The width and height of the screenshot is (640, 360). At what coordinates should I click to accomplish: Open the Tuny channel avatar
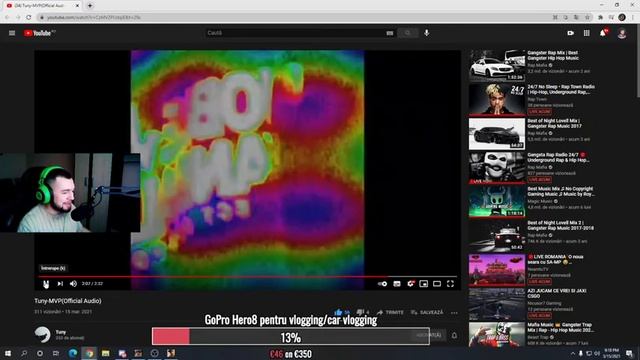[x=42, y=335]
